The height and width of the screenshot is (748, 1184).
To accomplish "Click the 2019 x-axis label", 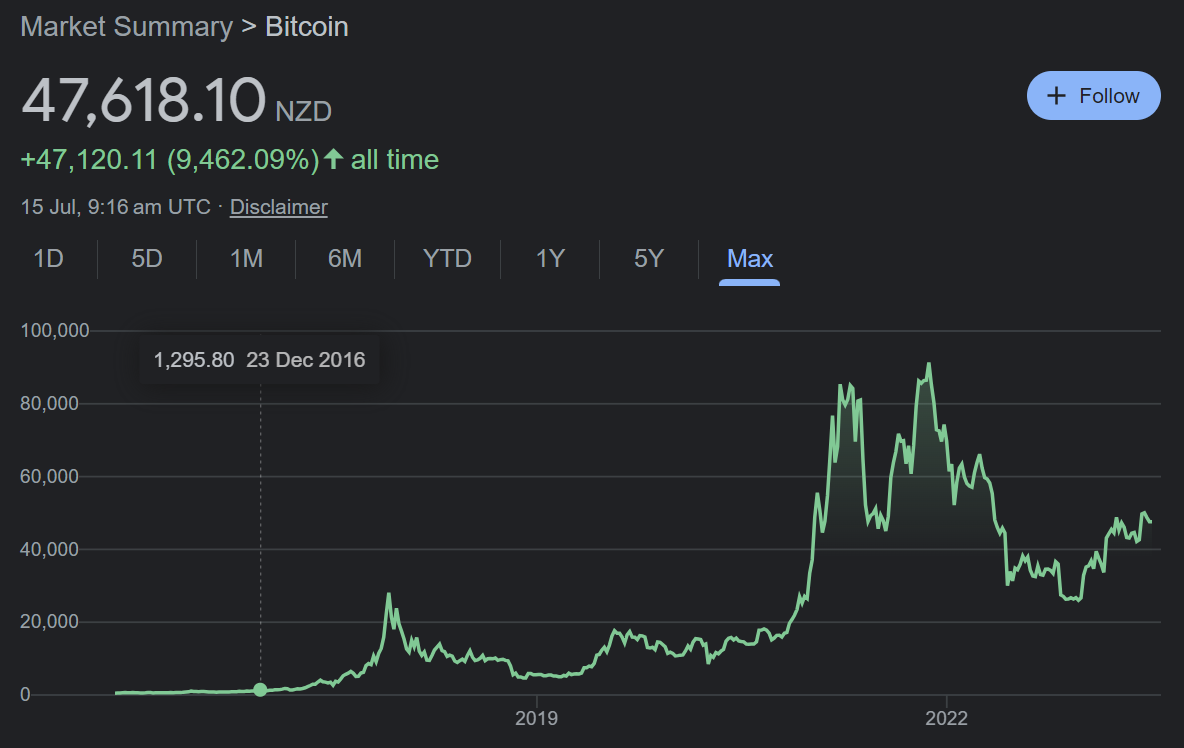I will [536, 719].
